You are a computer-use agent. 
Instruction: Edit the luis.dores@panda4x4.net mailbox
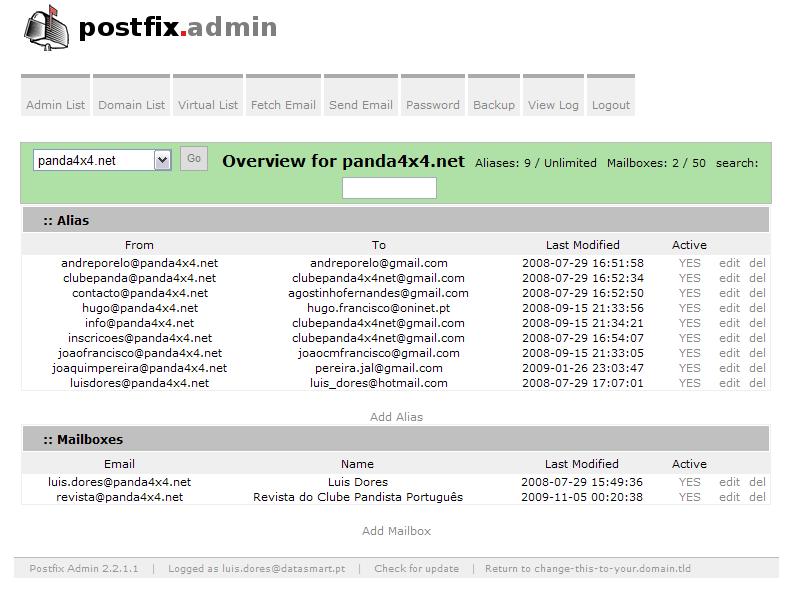(729, 482)
